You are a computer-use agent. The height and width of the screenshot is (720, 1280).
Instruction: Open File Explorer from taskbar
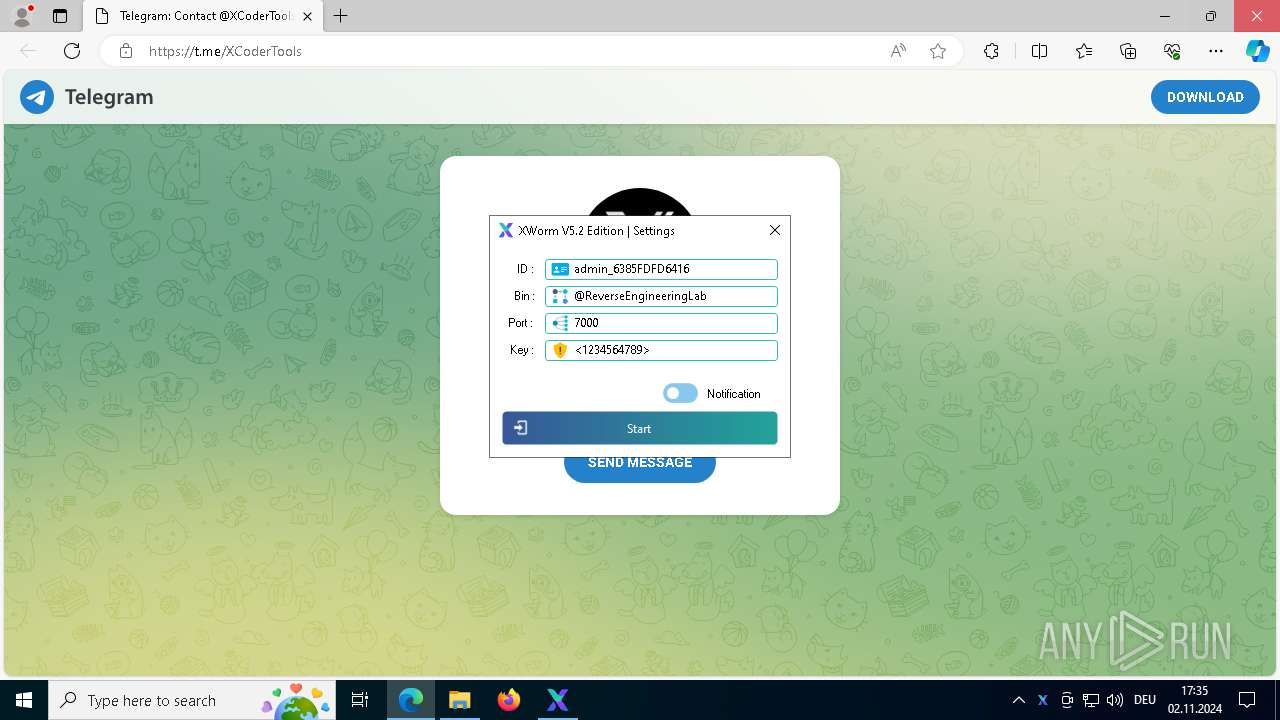(459, 700)
